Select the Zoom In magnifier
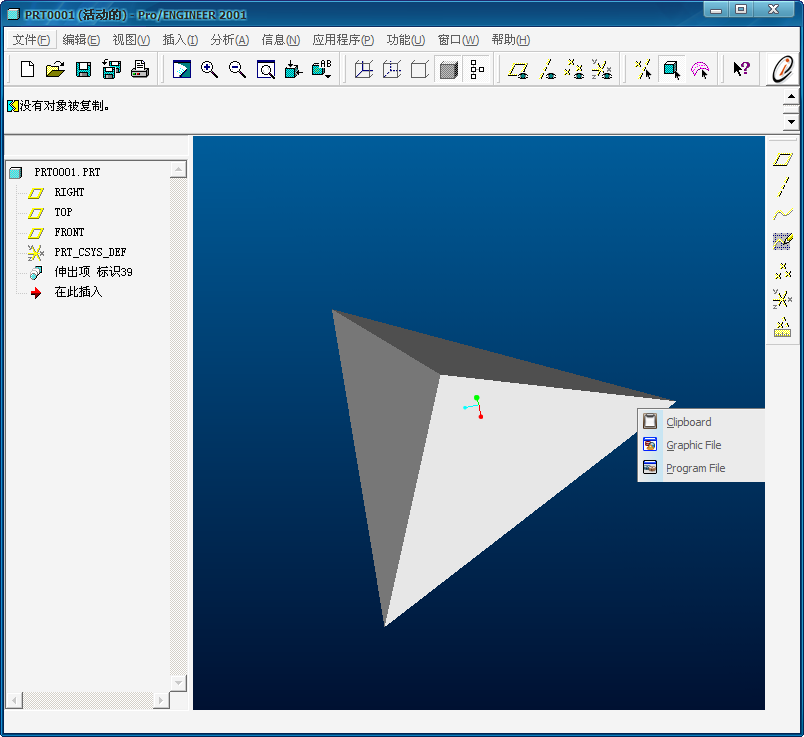The height and width of the screenshot is (737, 804). coord(209,69)
